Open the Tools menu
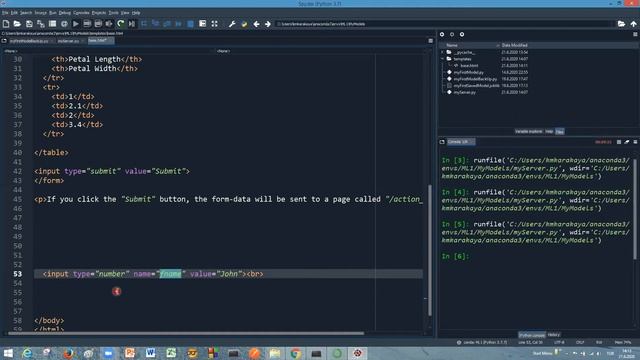This screenshot has width=640, height=360. click(113, 13)
